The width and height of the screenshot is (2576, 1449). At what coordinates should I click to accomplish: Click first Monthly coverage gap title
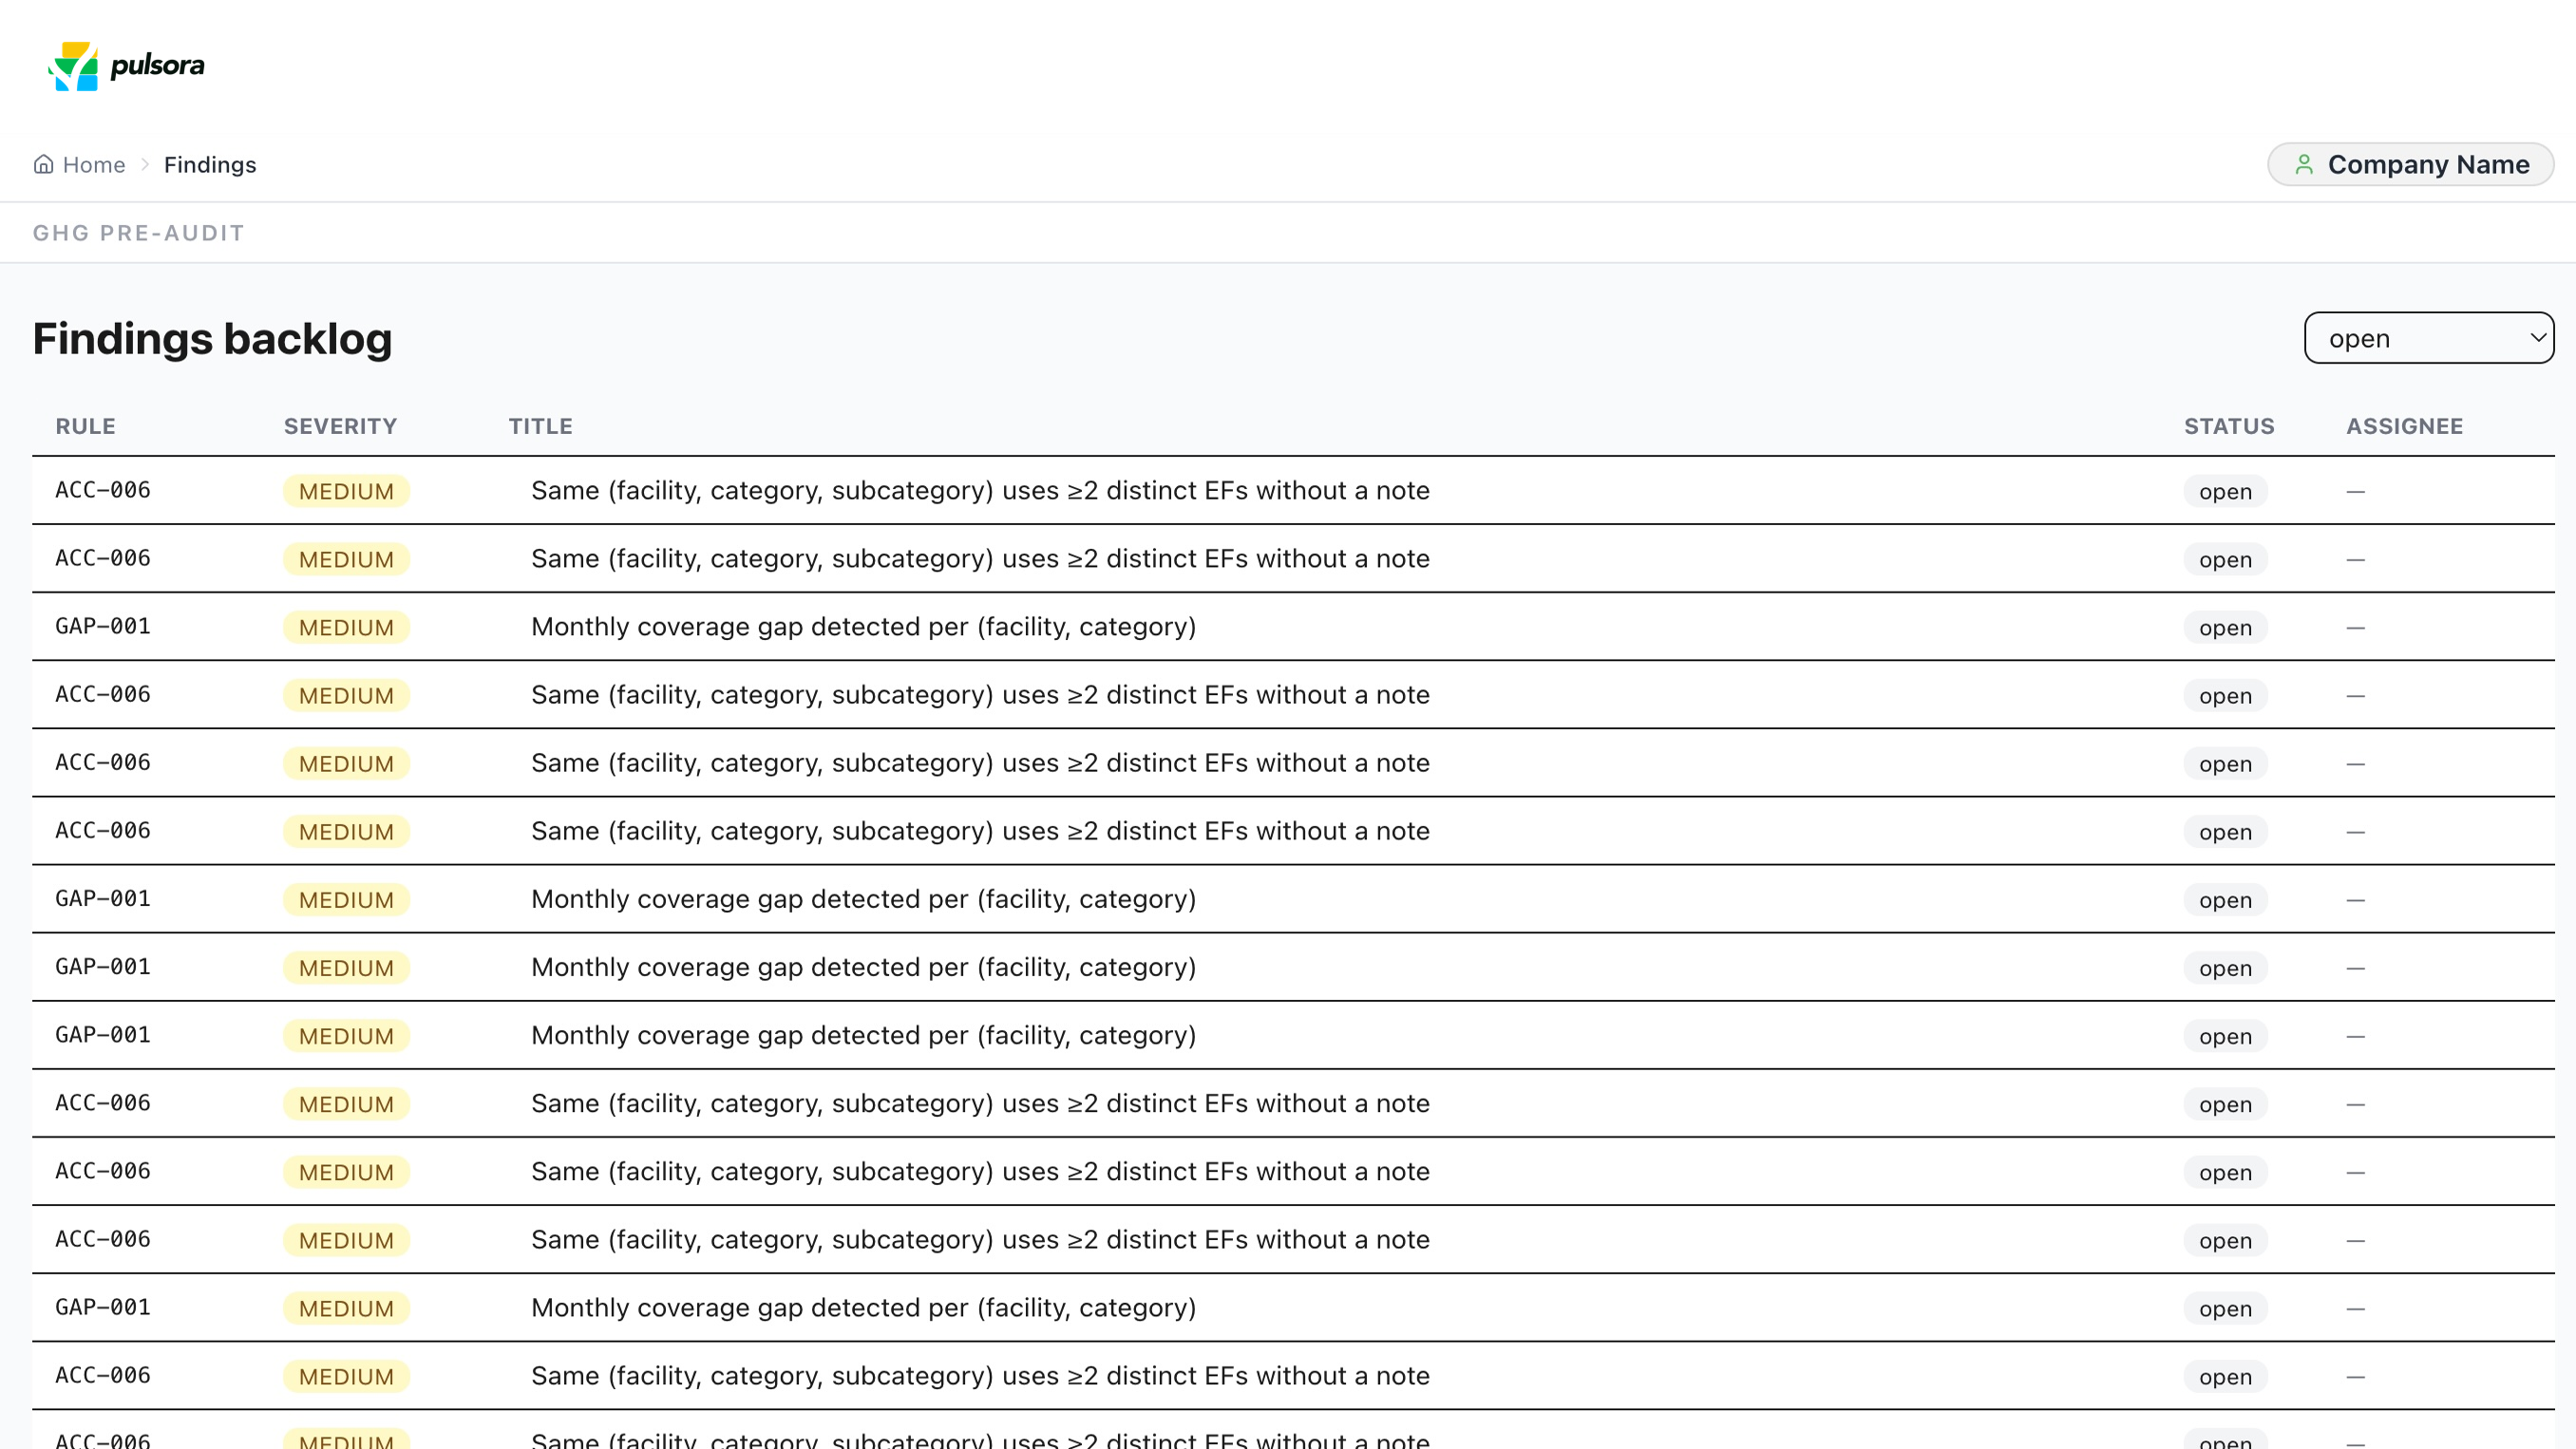pos(863,626)
